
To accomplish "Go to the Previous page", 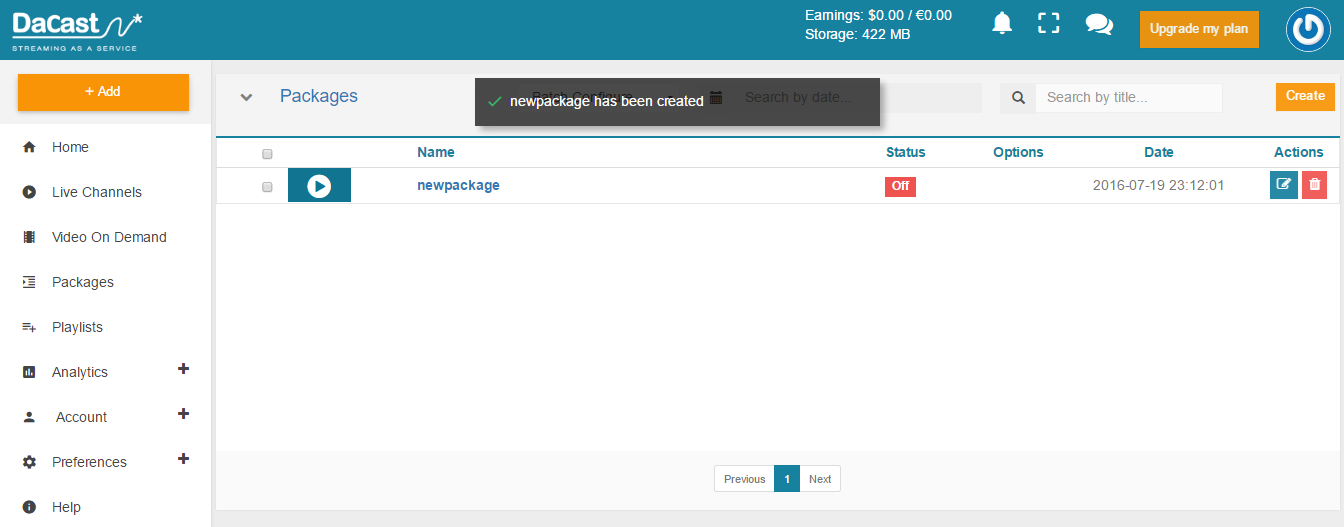I will pos(745,479).
